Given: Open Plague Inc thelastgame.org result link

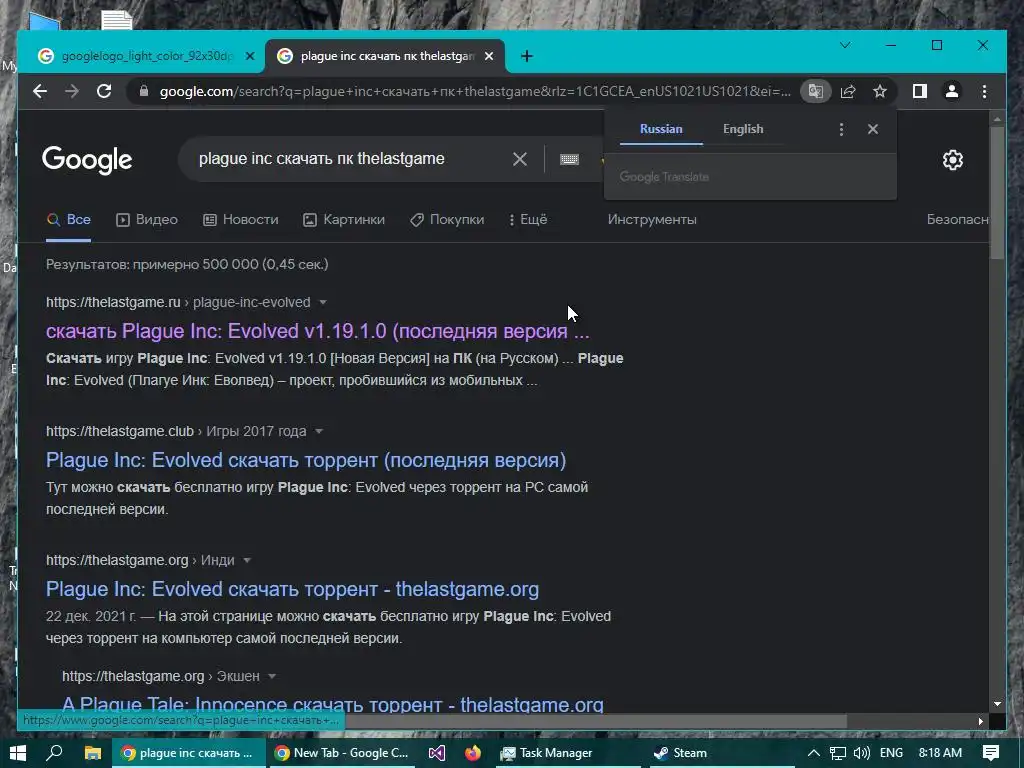Looking at the screenshot, I should [x=292, y=589].
